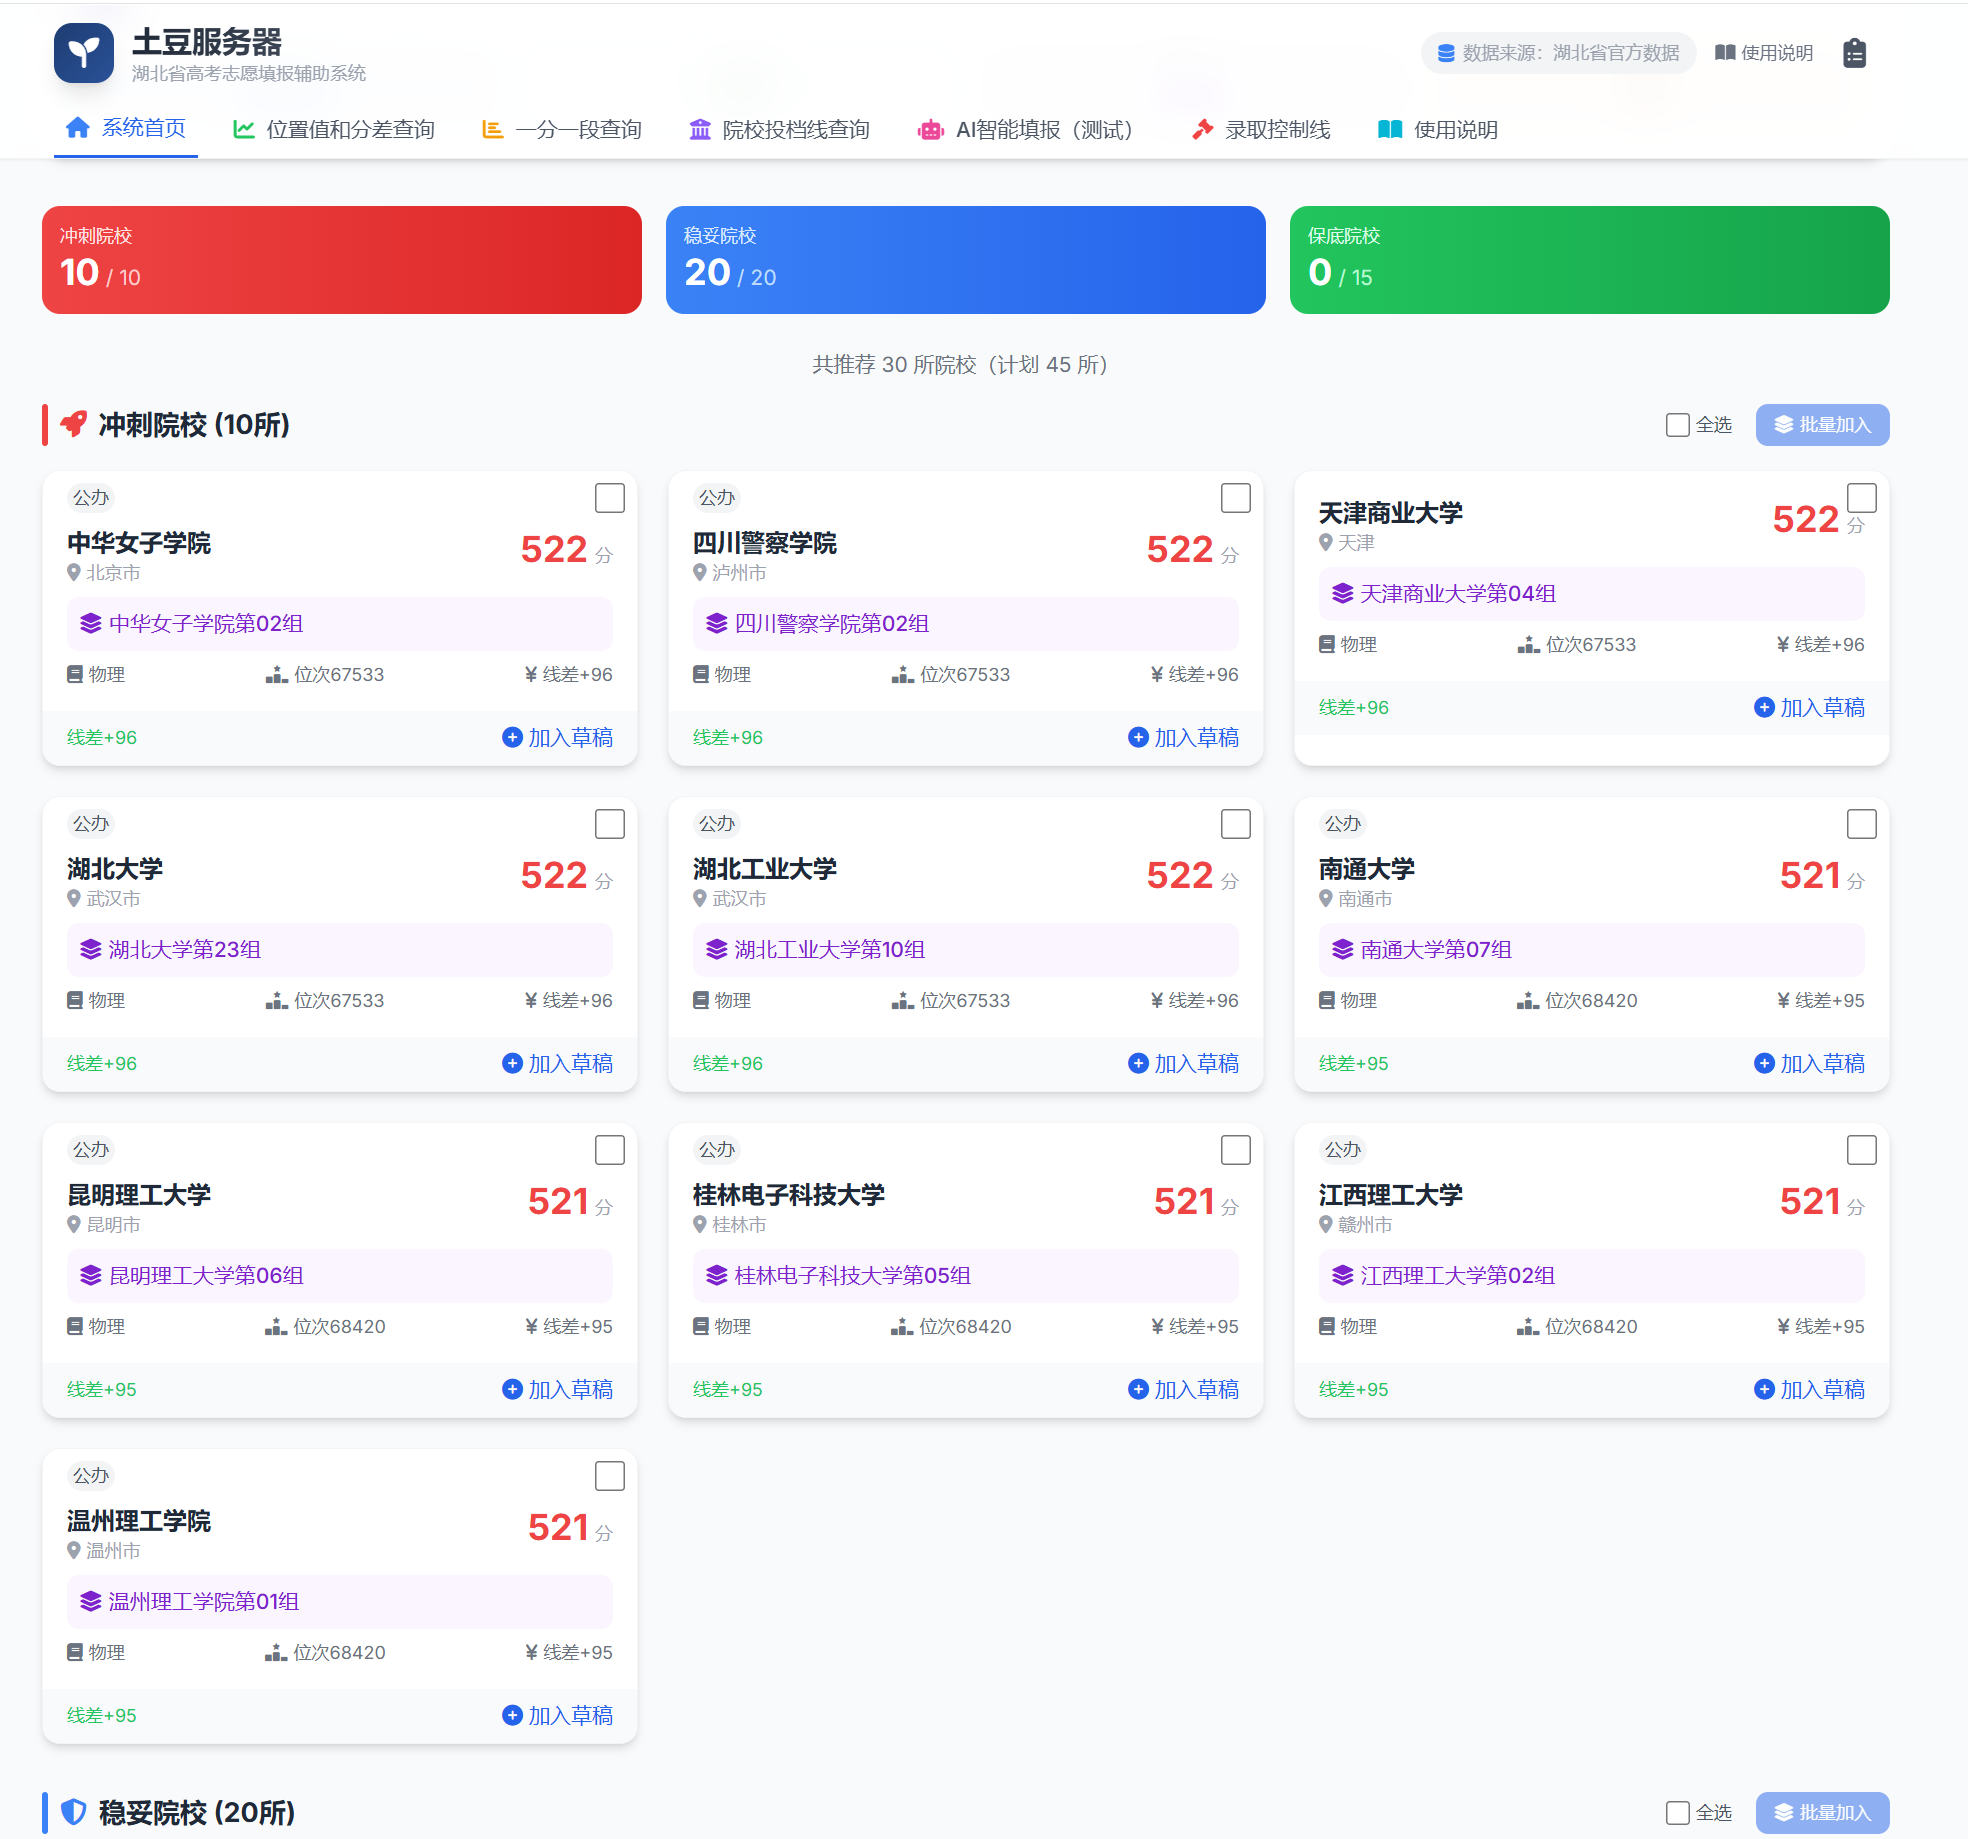
Task: Add 中华女子学院 to draft via 加入草稿
Action: [558, 737]
